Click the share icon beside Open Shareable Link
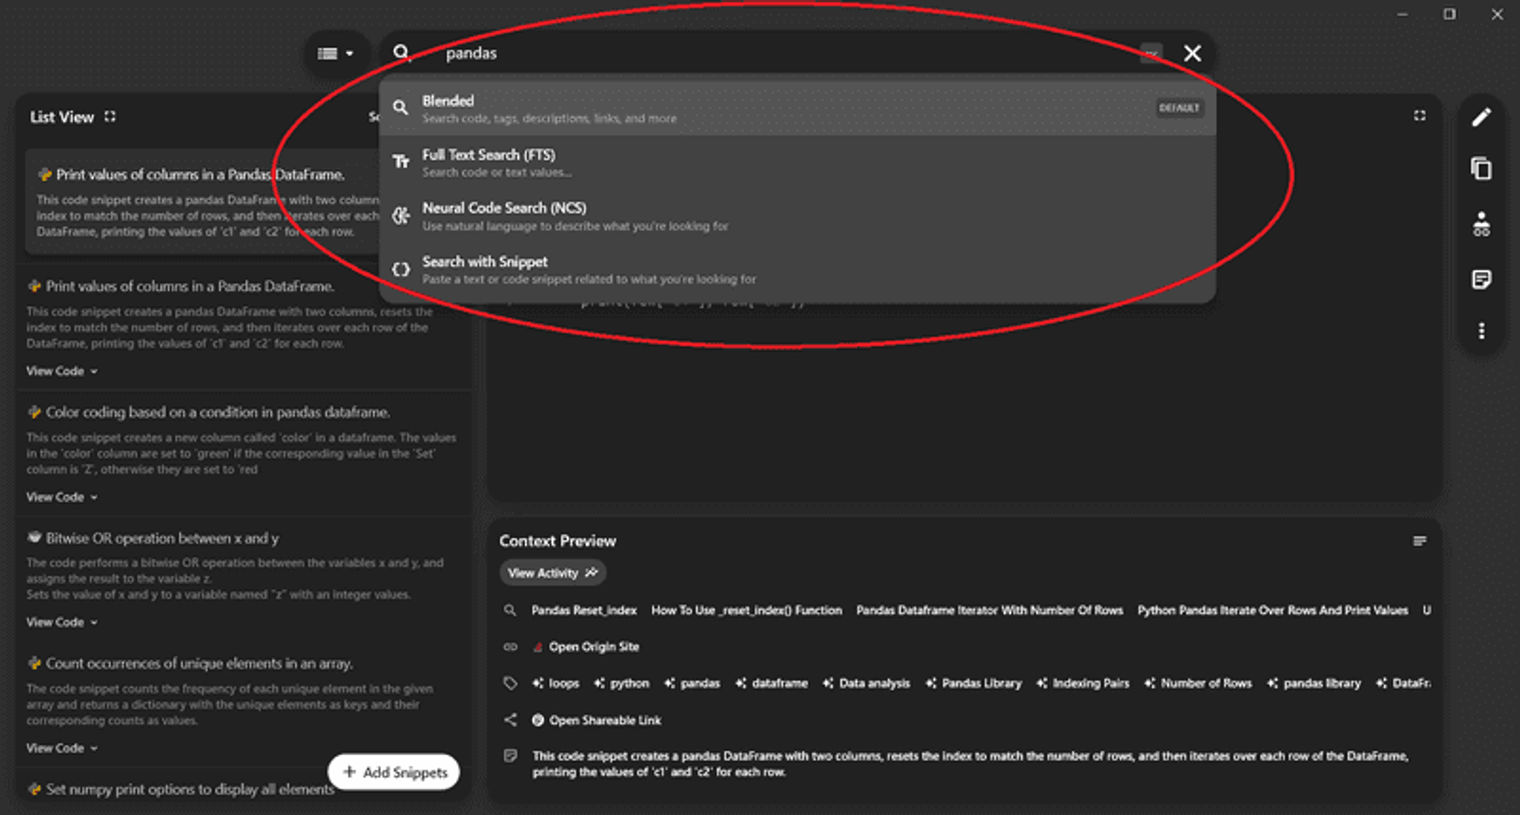This screenshot has height=815, width=1520. [510, 720]
